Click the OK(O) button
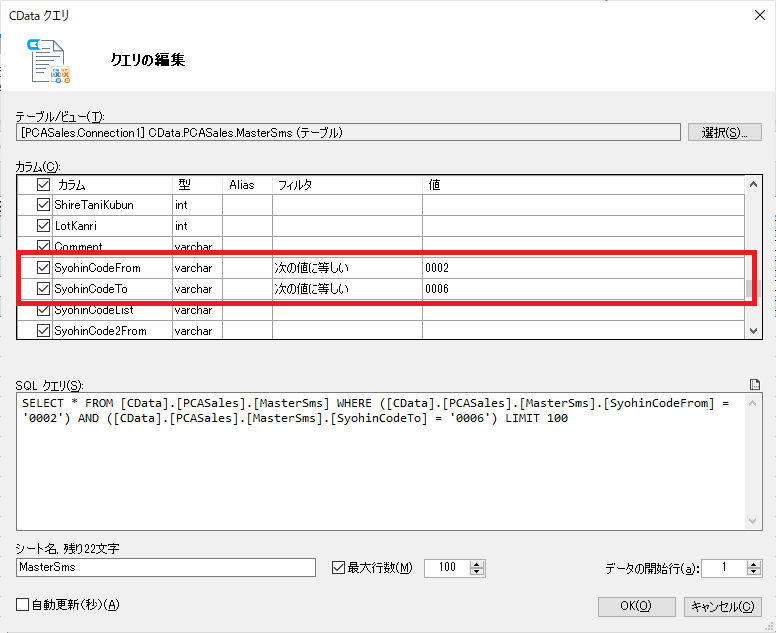Screen dimensions: 776x633 point(636,606)
